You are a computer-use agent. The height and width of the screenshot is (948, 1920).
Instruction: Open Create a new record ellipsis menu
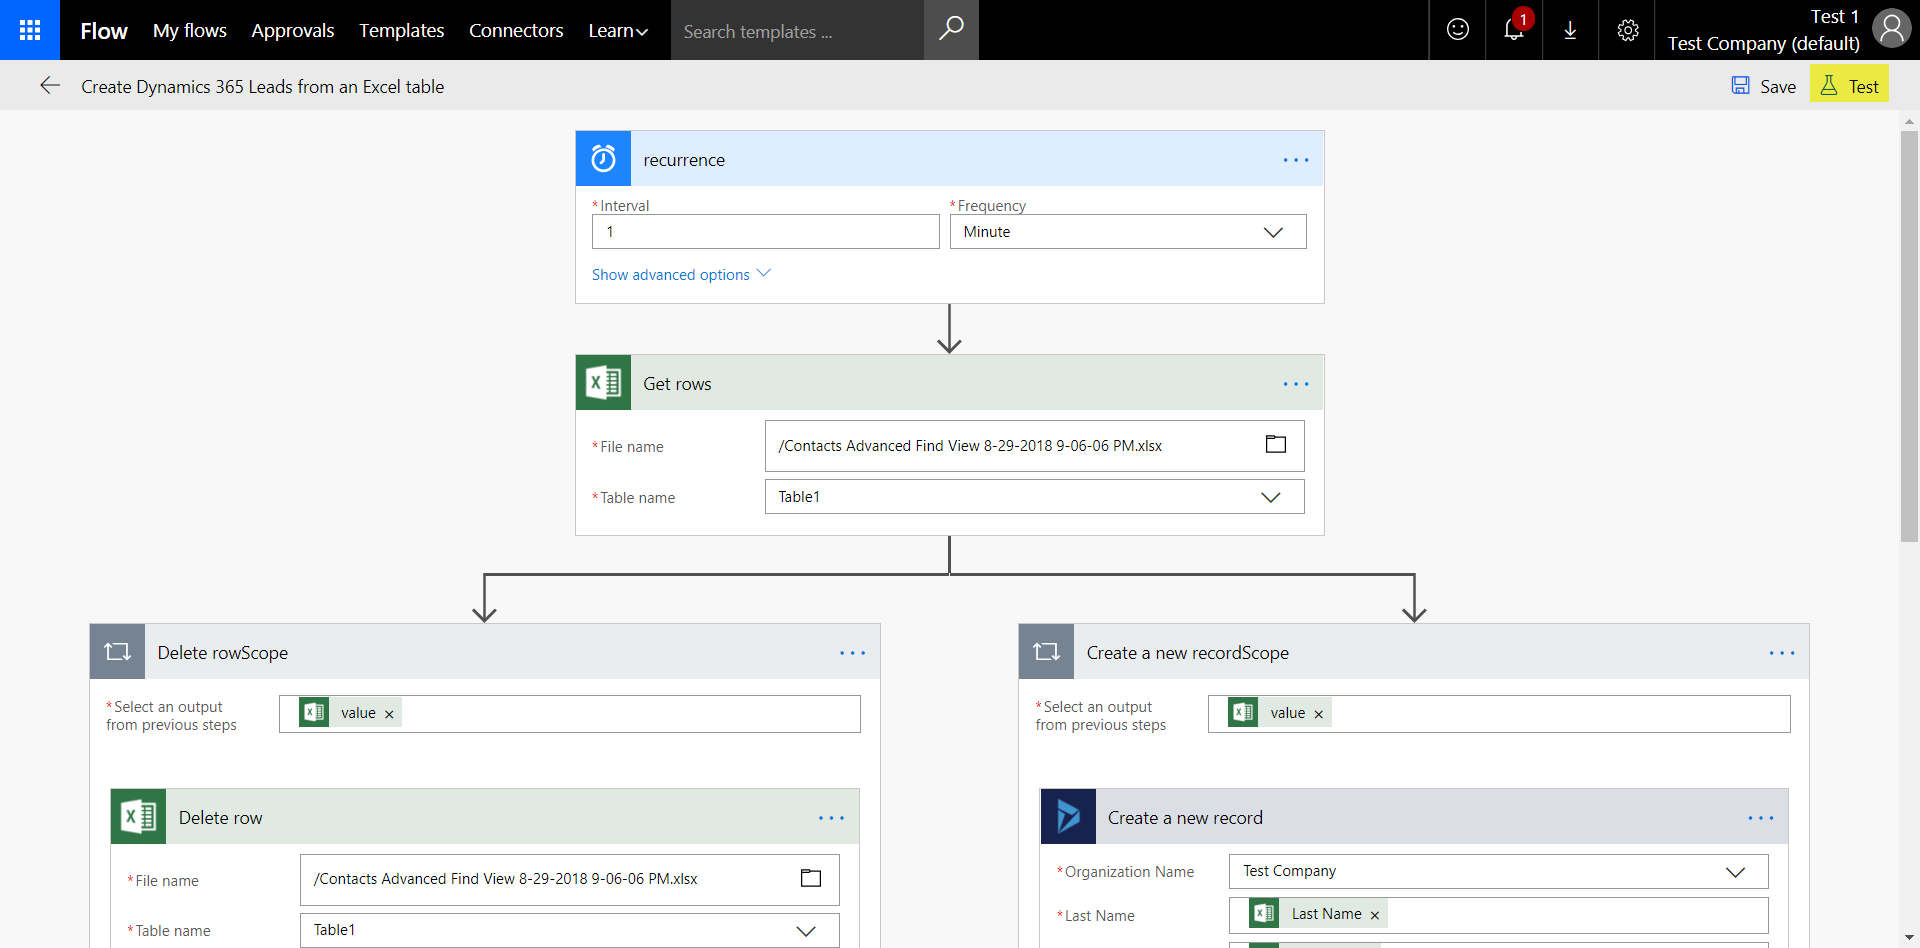pos(1761,818)
